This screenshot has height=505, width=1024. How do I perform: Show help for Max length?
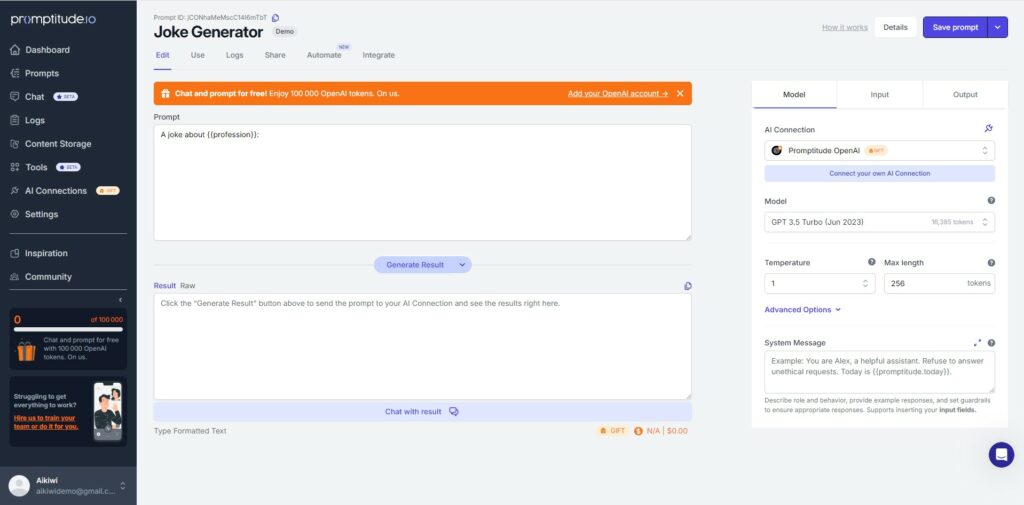coord(991,263)
